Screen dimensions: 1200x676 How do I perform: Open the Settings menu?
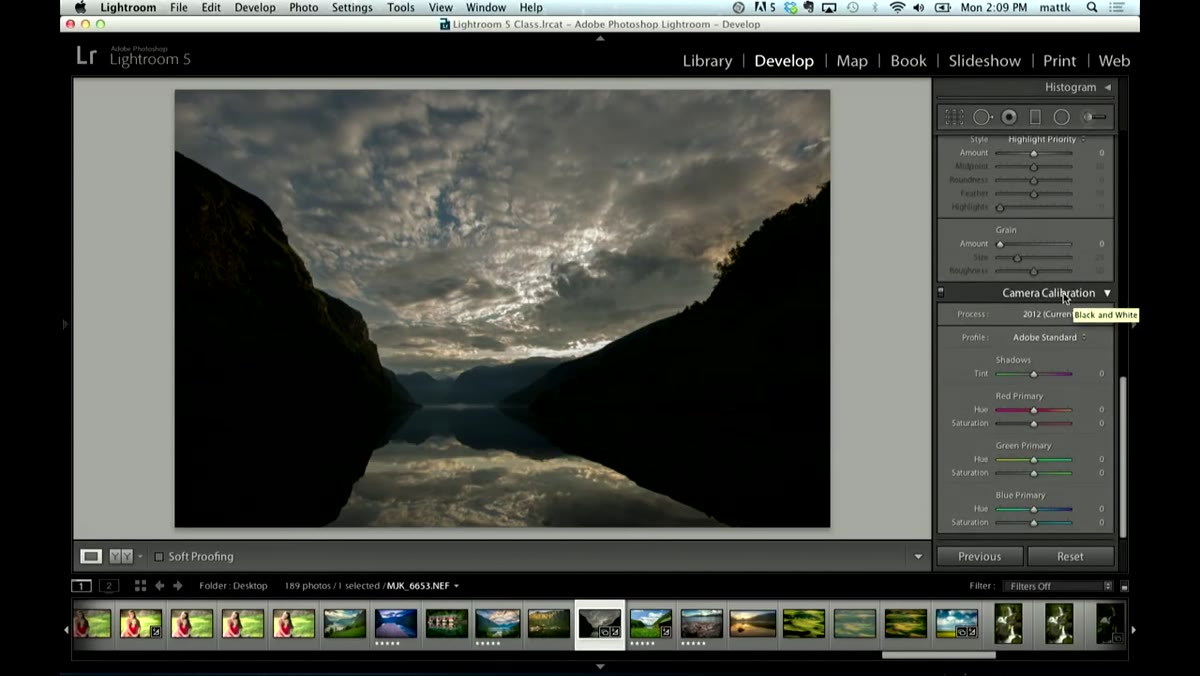pyautogui.click(x=352, y=8)
